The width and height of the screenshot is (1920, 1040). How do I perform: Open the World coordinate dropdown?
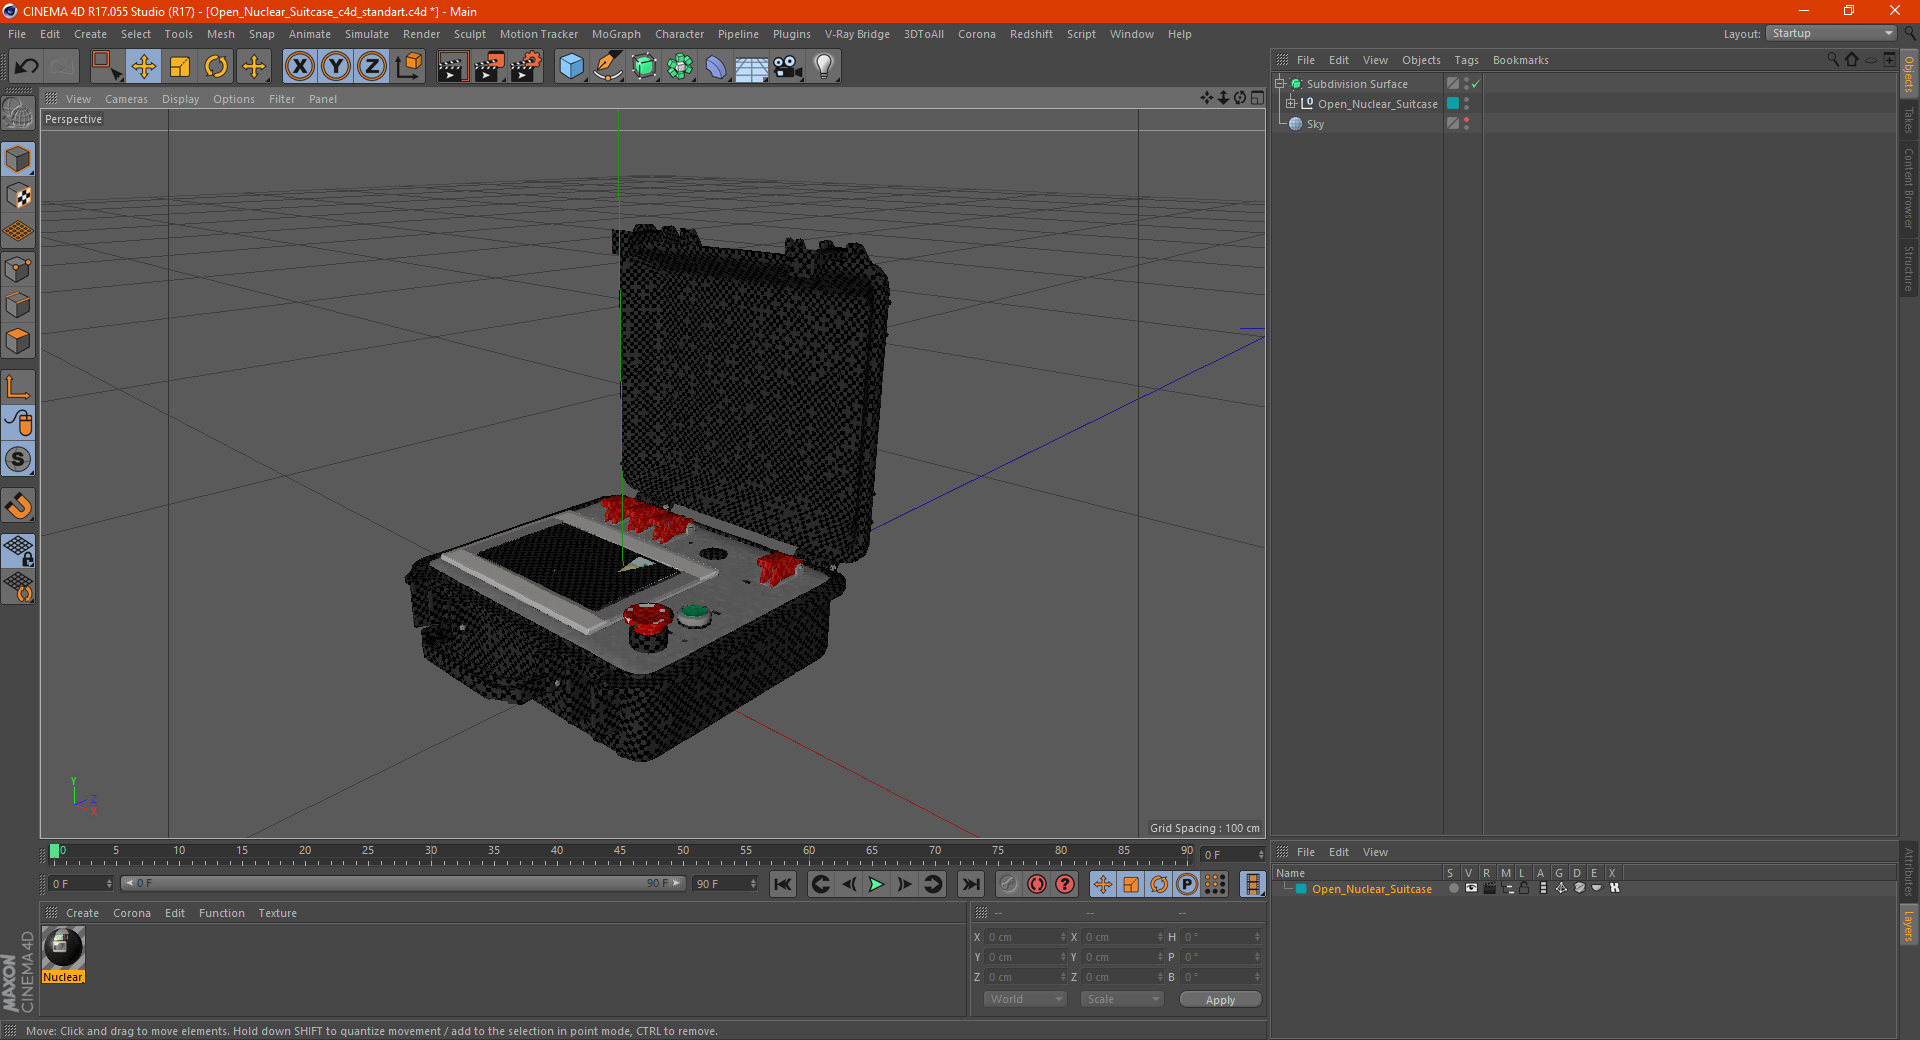pyautogui.click(x=1025, y=999)
